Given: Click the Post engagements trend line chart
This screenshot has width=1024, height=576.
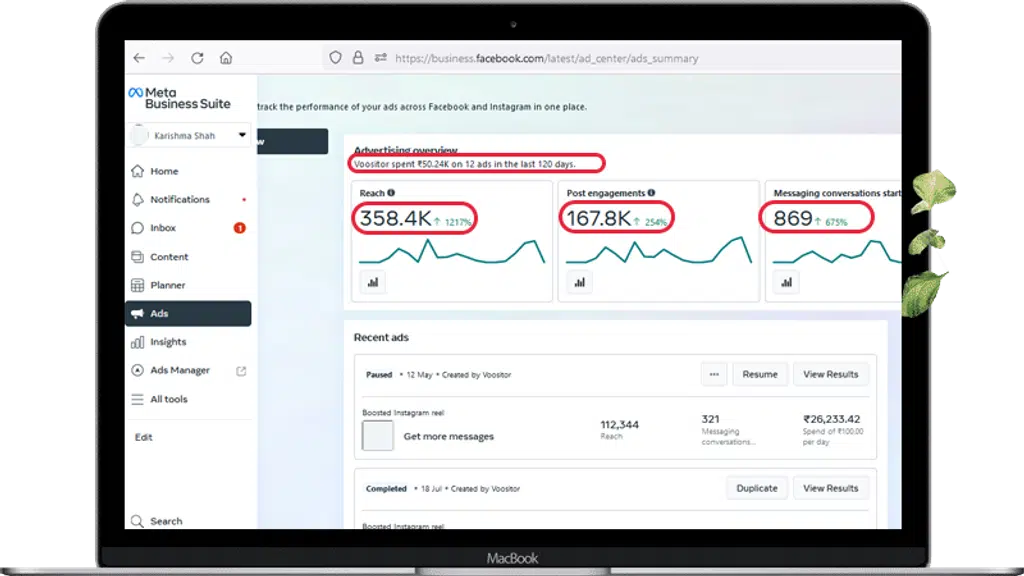Looking at the screenshot, I should (659, 250).
